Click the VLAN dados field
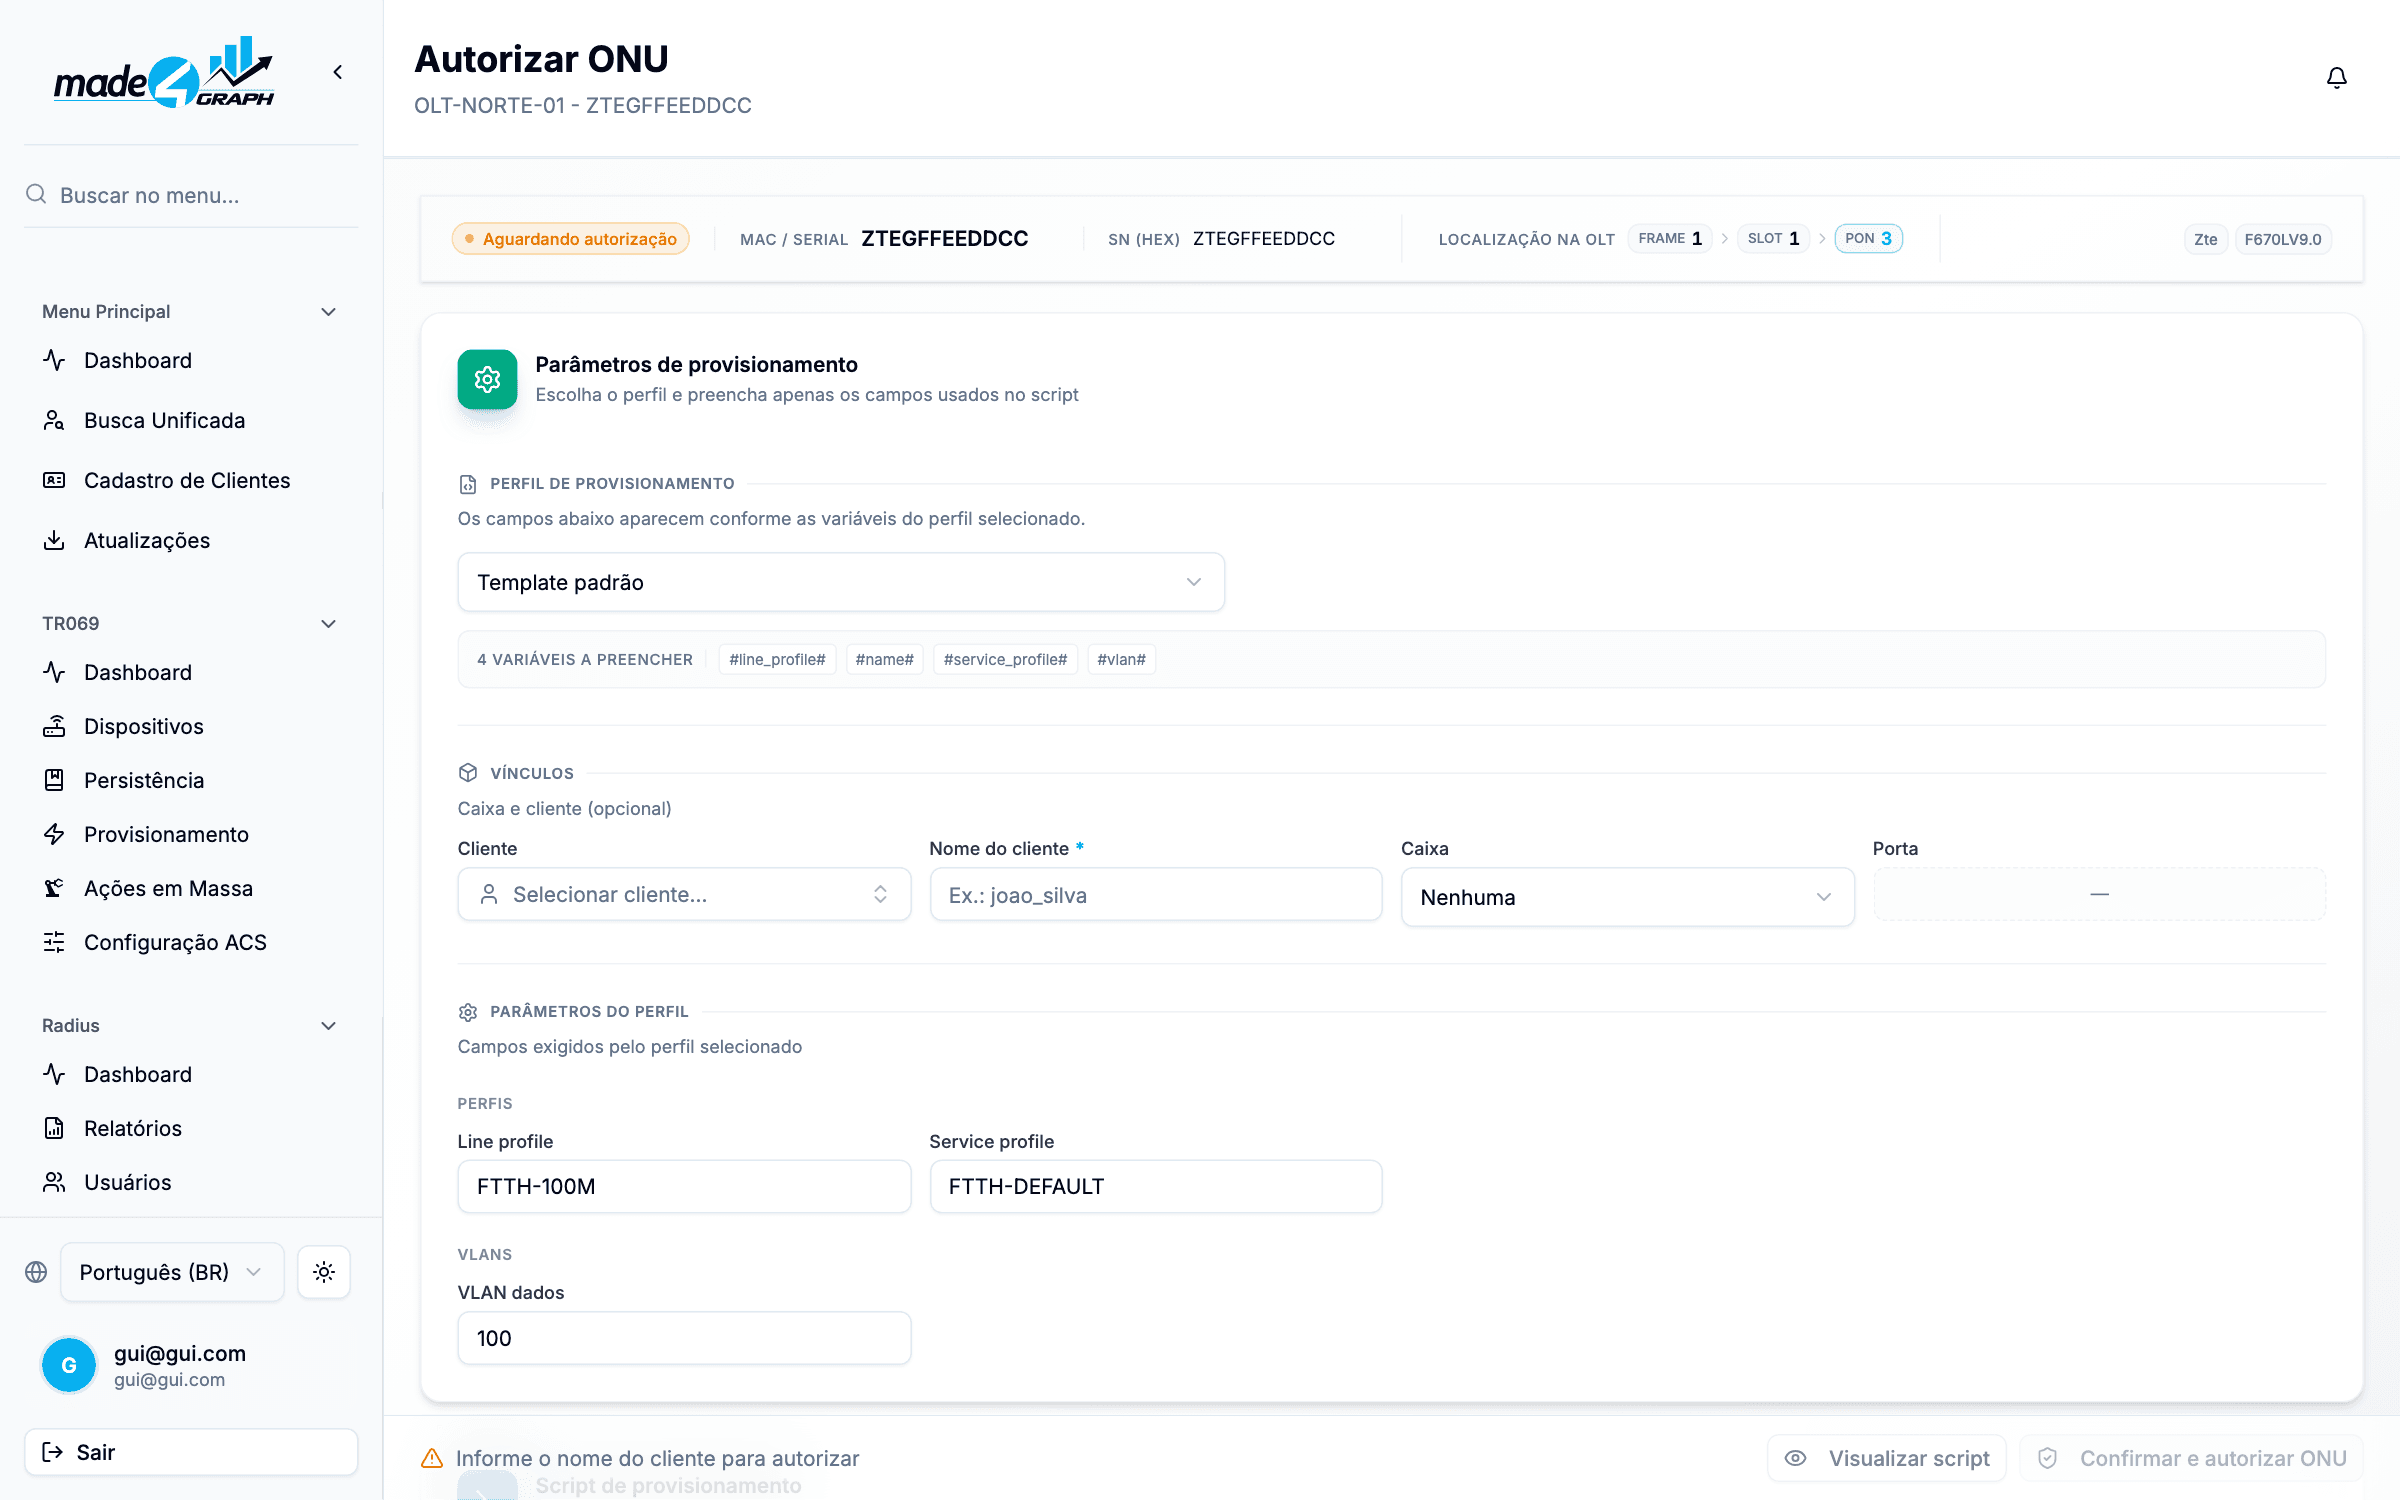The height and width of the screenshot is (1500, 2400). pyautogui.click(x=684, y=1338)
